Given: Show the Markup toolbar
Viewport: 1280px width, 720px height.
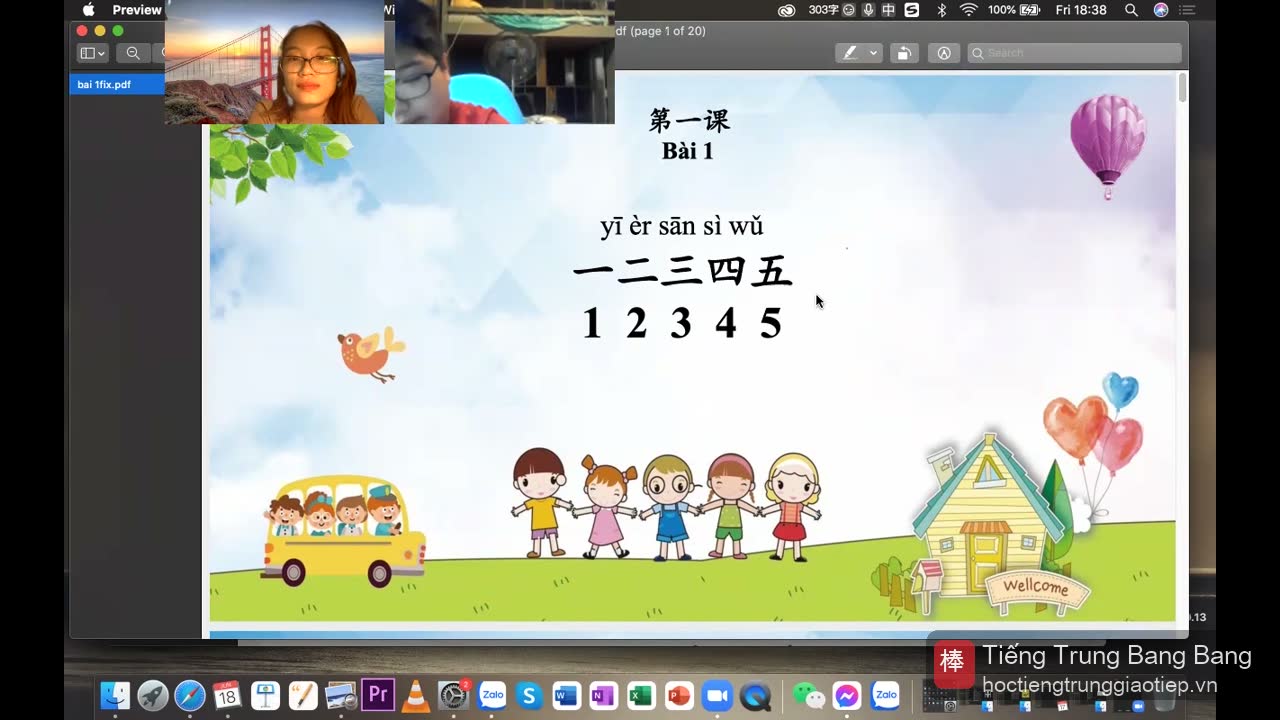Looking at the screenshot, I should point(943,53).
